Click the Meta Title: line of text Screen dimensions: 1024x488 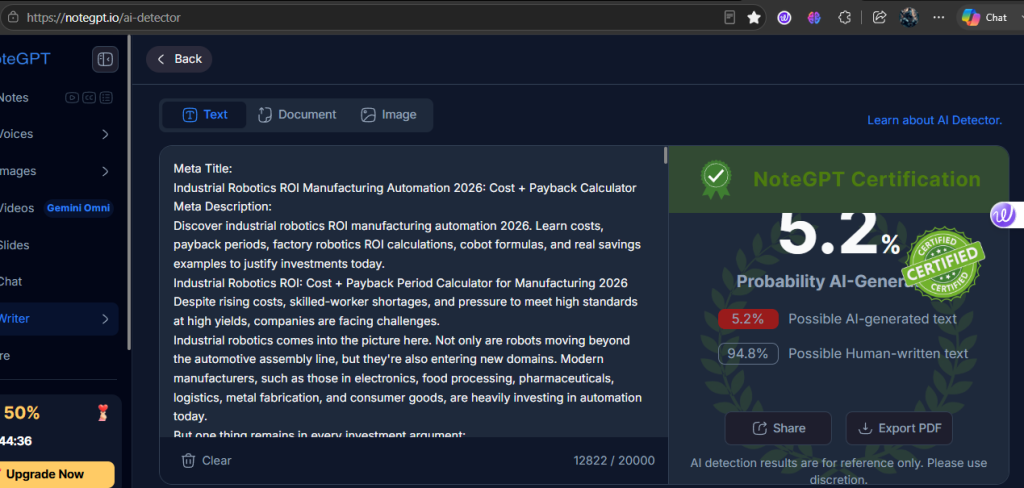pyautogui.click(x=202, y=169)
